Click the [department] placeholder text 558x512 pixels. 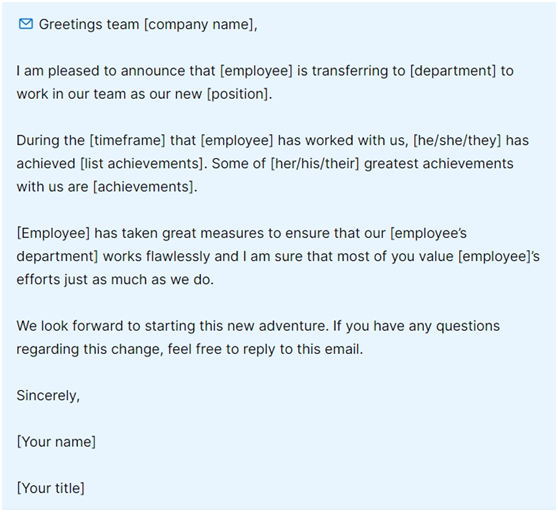coord(453,71)
